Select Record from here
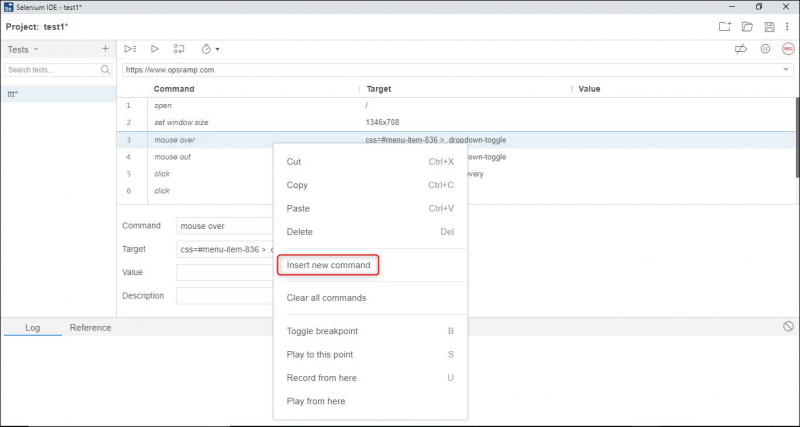800x427 pixels. 370,378
